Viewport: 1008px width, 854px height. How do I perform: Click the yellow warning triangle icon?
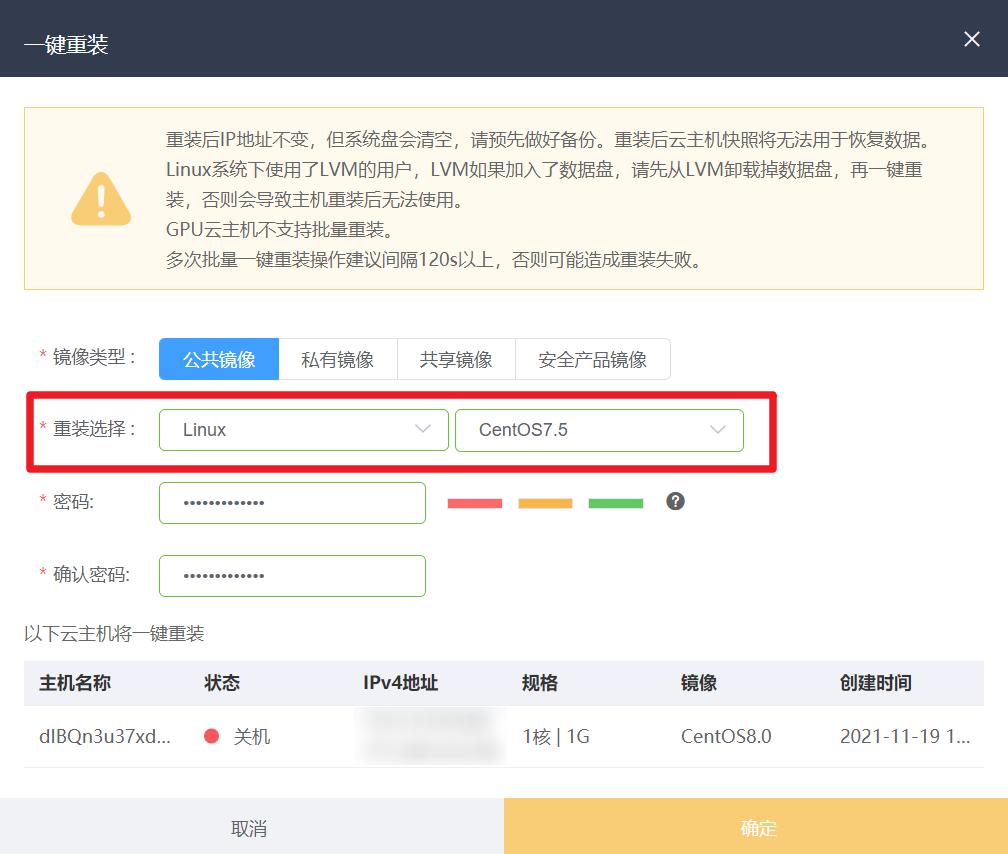[x=101, y=199]
